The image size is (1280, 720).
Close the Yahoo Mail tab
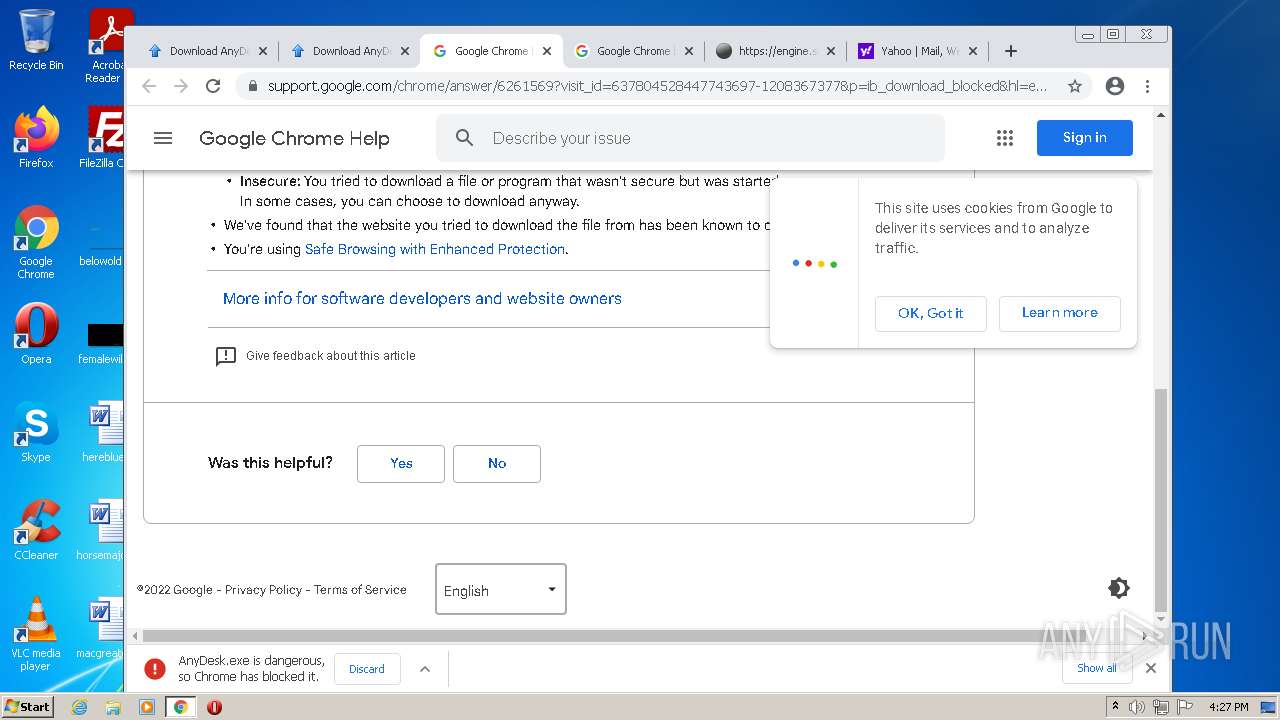click(973, 51)
